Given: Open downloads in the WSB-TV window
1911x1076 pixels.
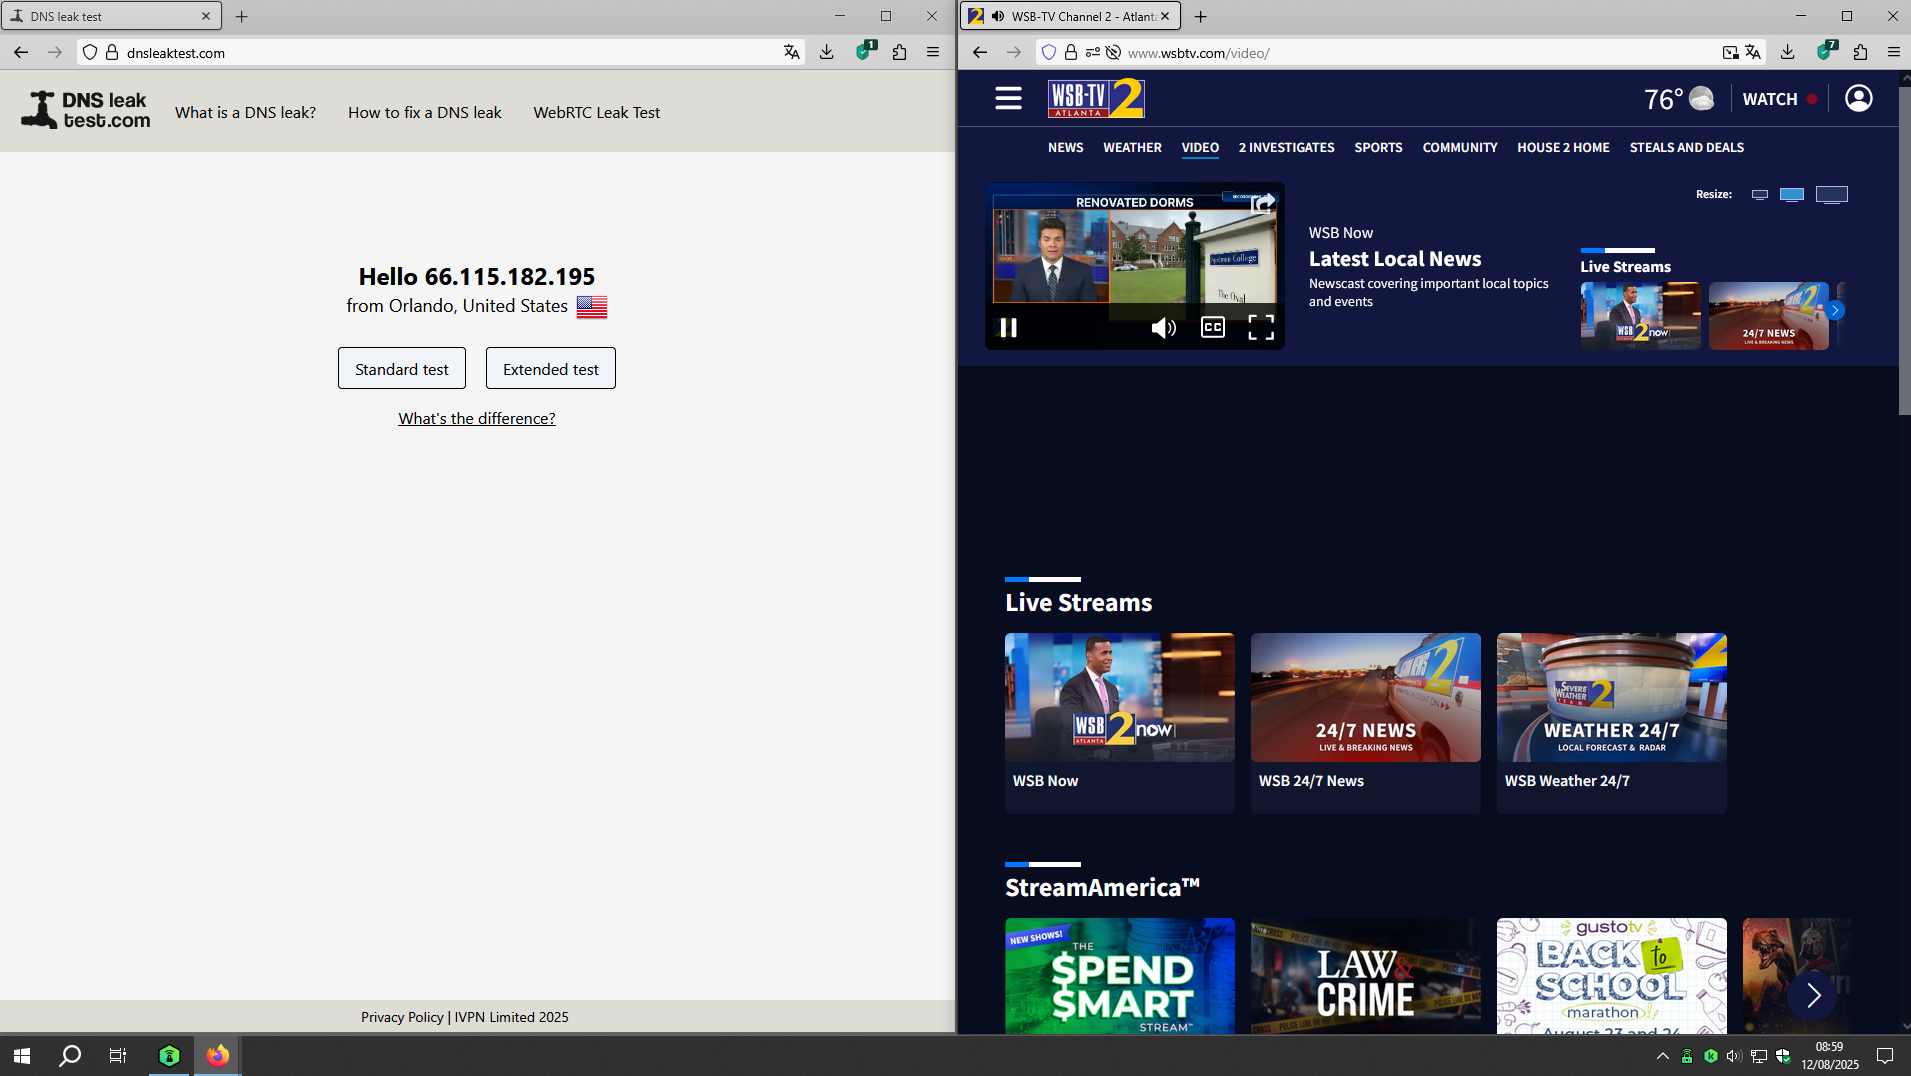Looking at the screenshot, I should (1788, 53).
